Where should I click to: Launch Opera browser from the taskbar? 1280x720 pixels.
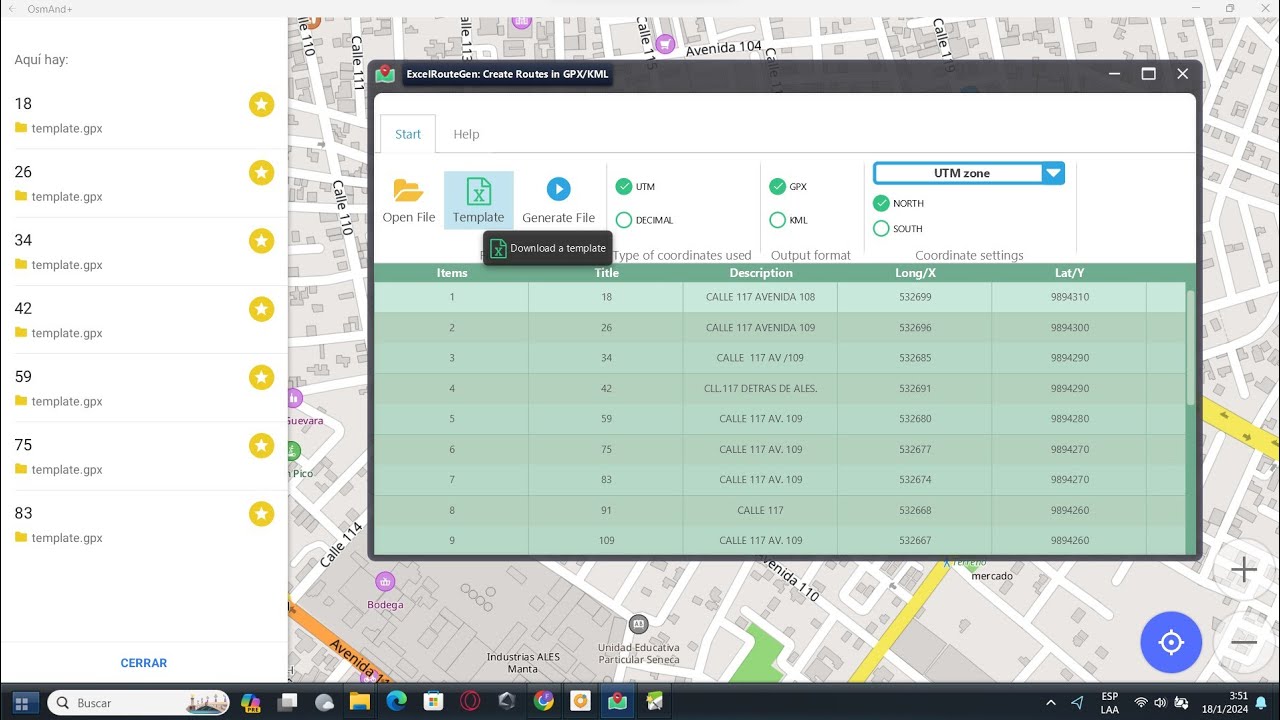click(x=470, y=702)
